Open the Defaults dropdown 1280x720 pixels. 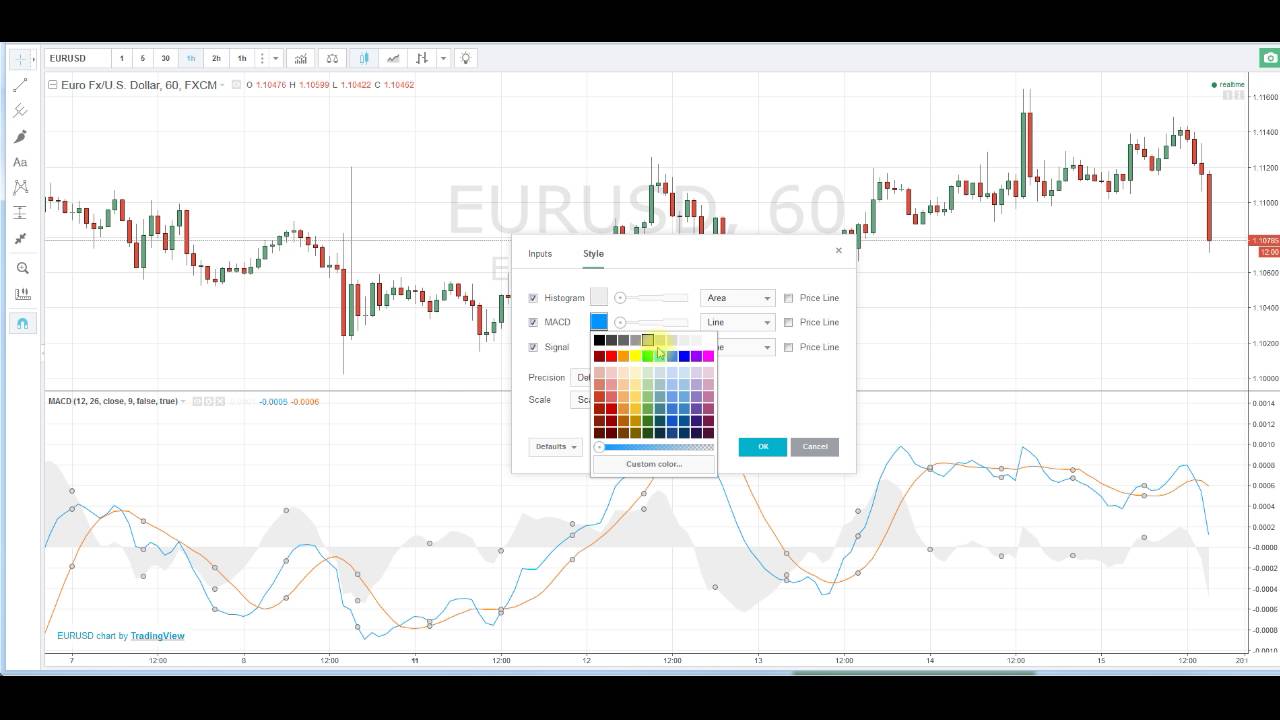tap(556, 447)
